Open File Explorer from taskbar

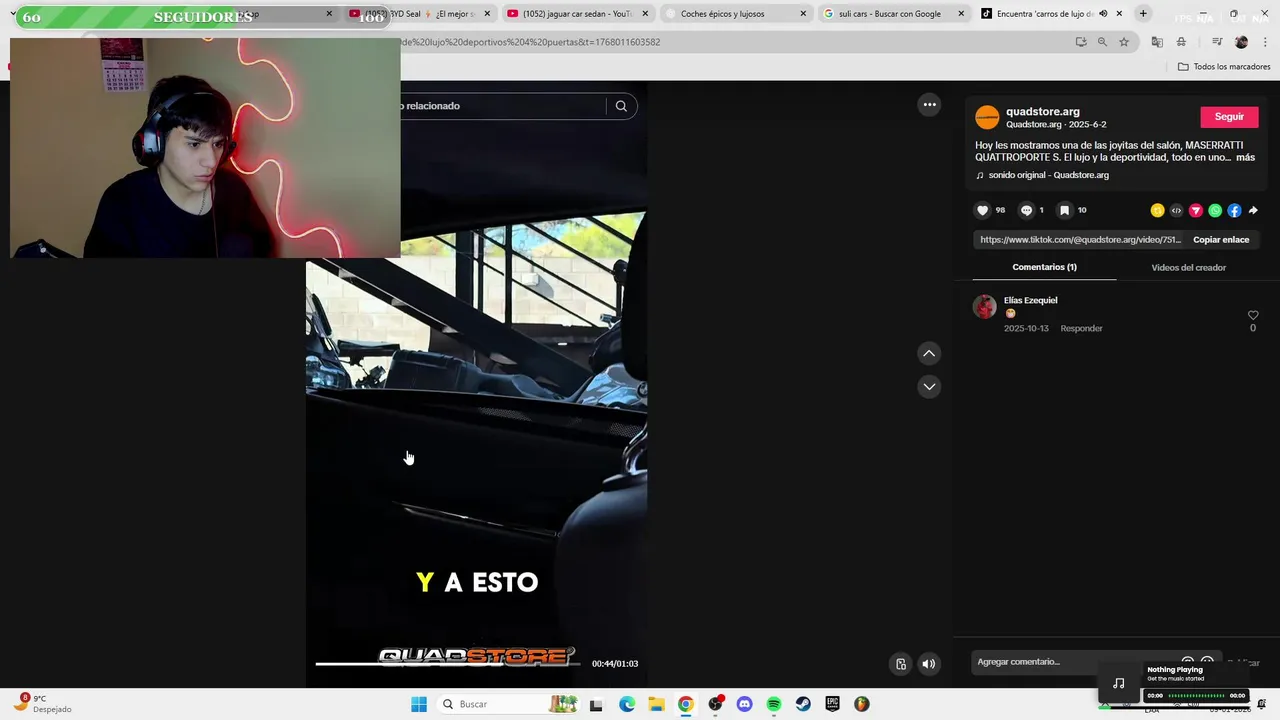(656, 704)
